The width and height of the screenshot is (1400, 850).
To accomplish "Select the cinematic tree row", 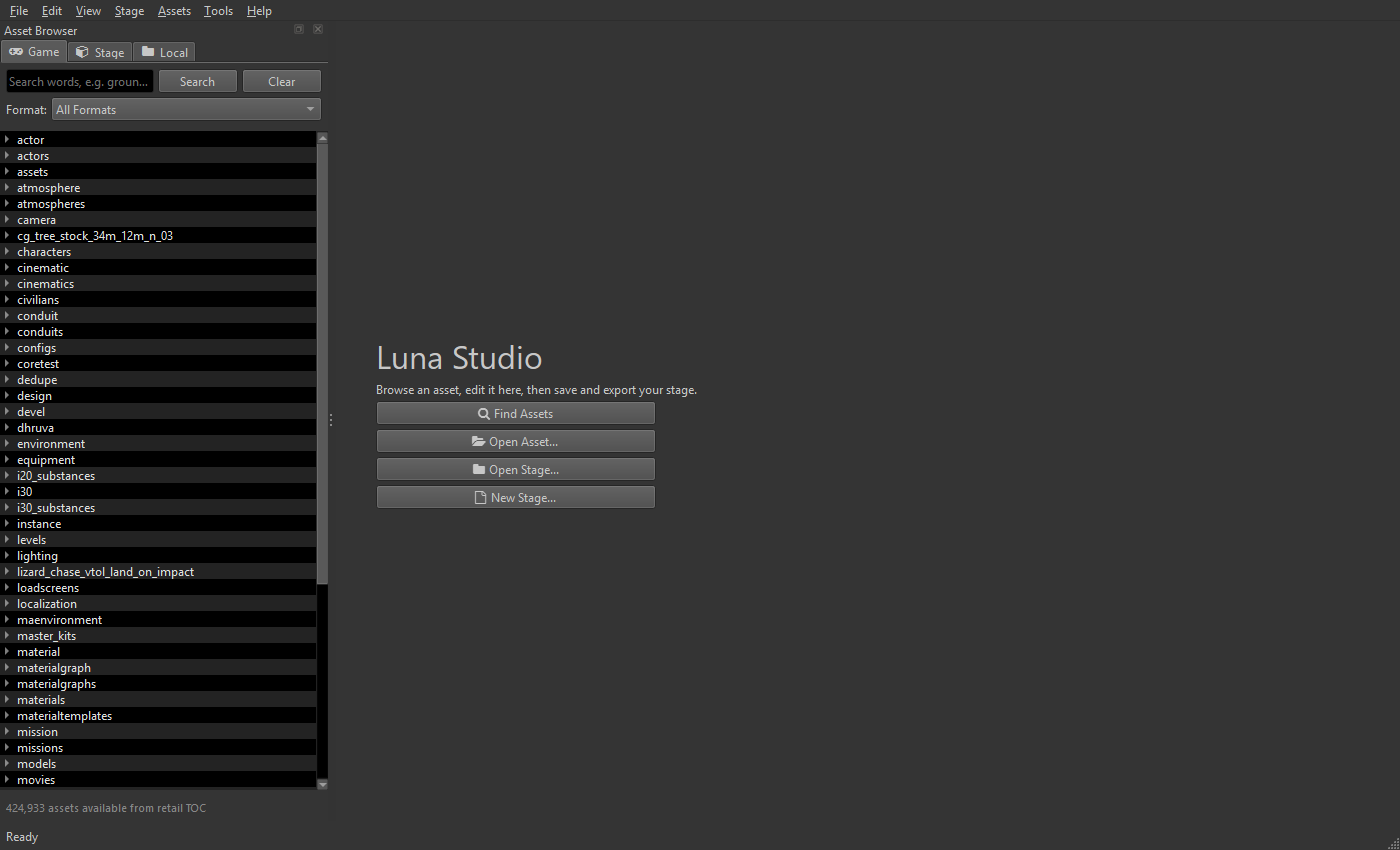I will (x=158, y=268).
